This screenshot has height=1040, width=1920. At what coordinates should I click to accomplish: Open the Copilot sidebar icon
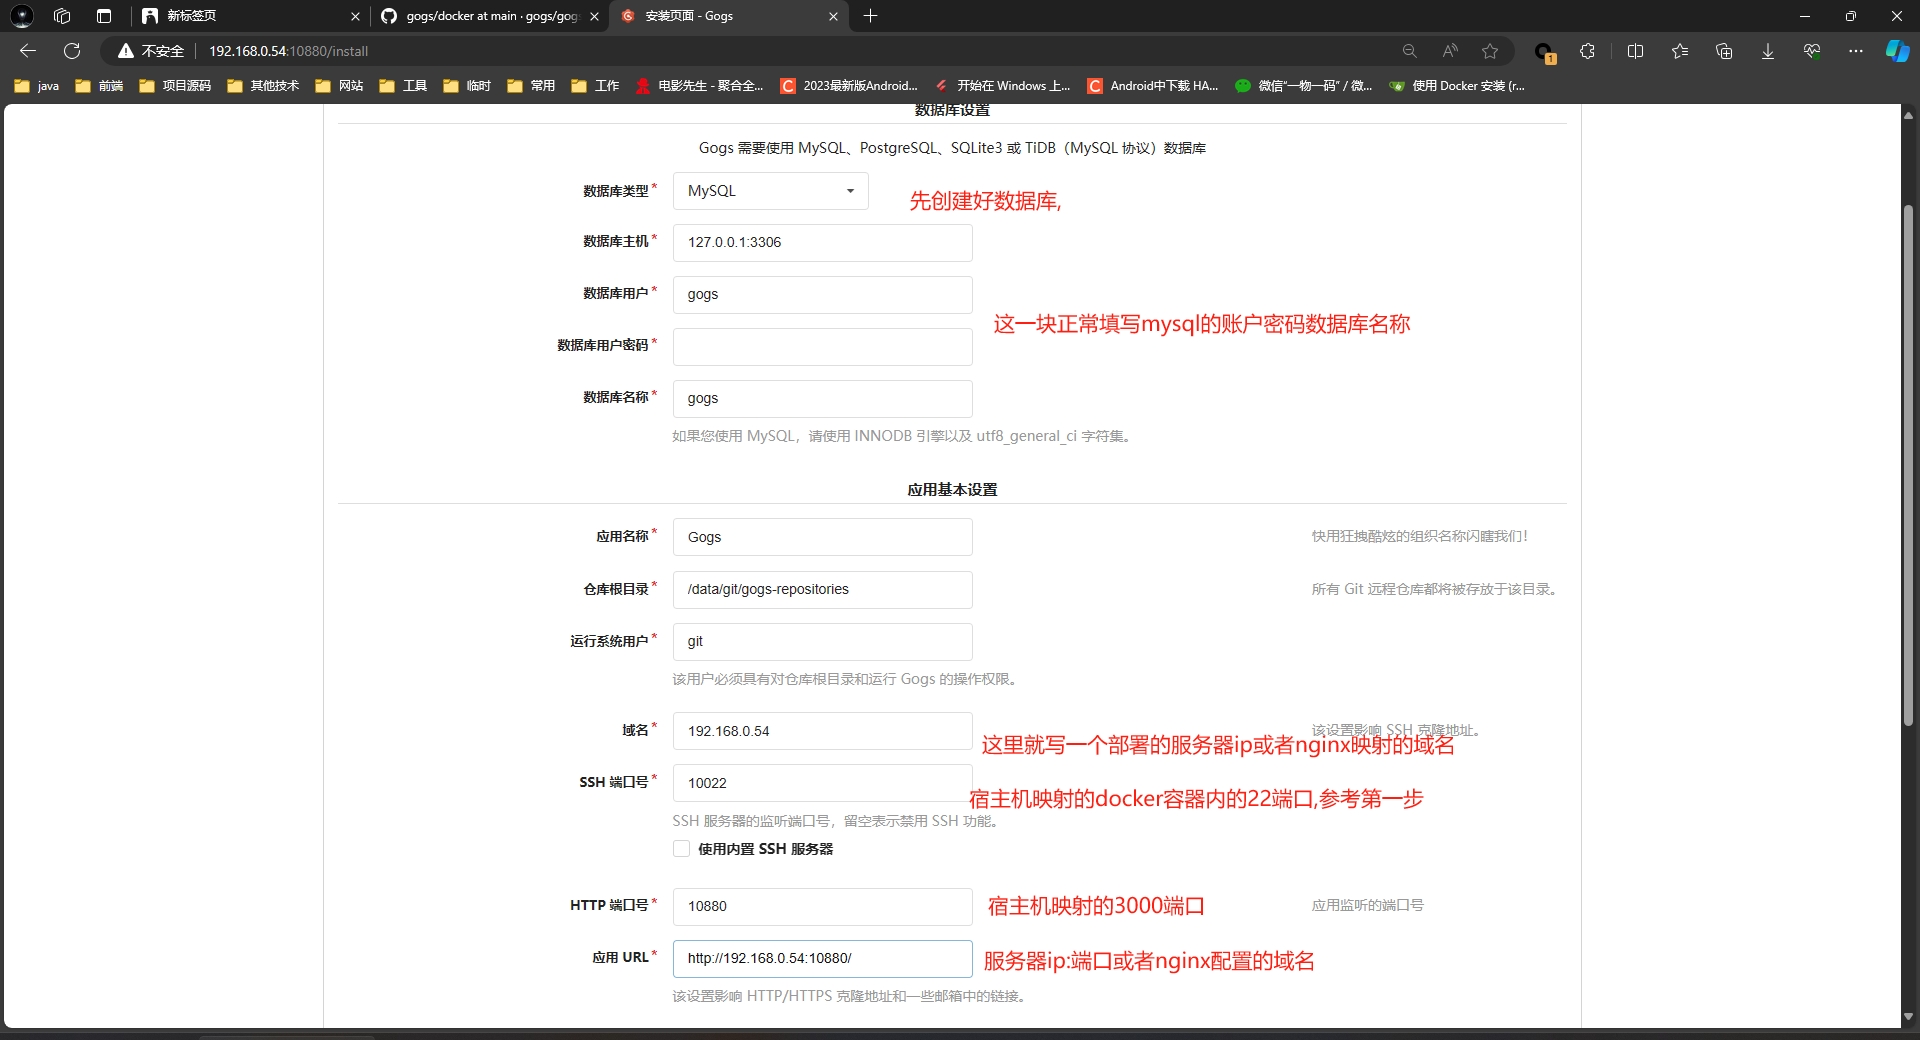pos(1897,51)
